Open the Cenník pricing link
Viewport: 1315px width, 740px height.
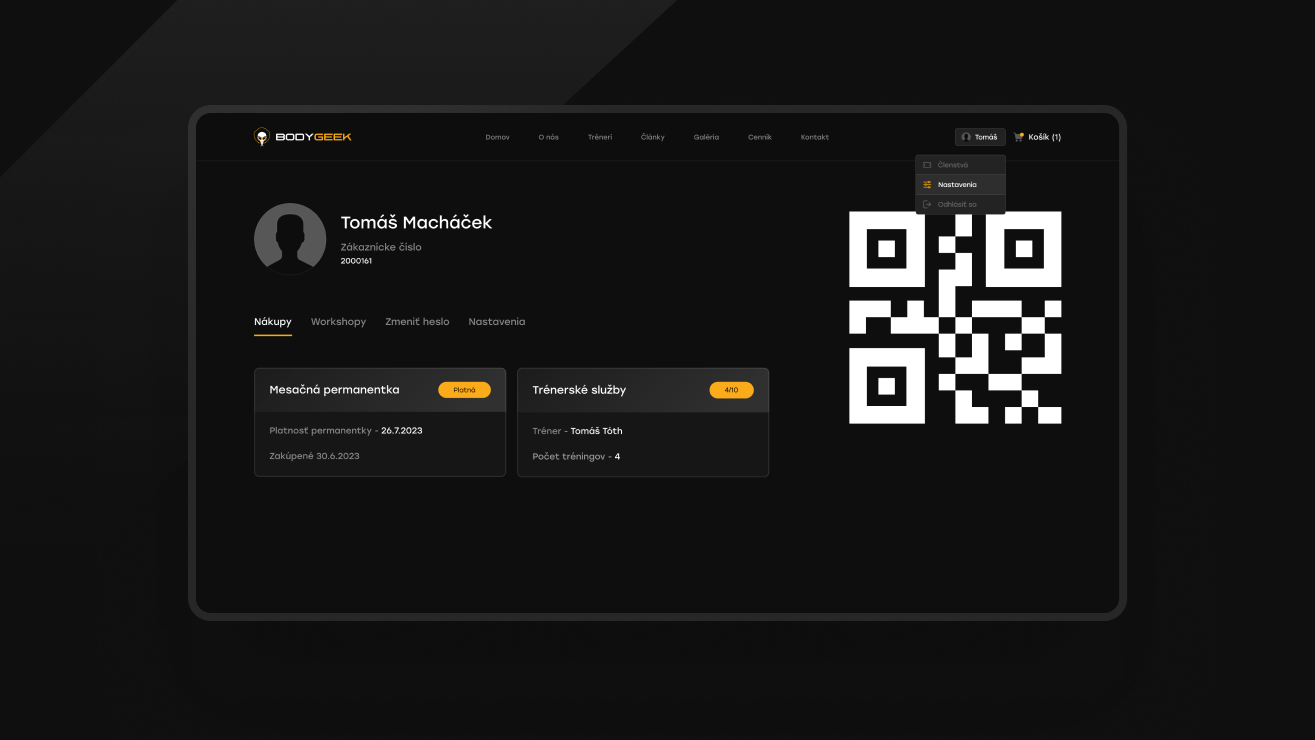760,137
